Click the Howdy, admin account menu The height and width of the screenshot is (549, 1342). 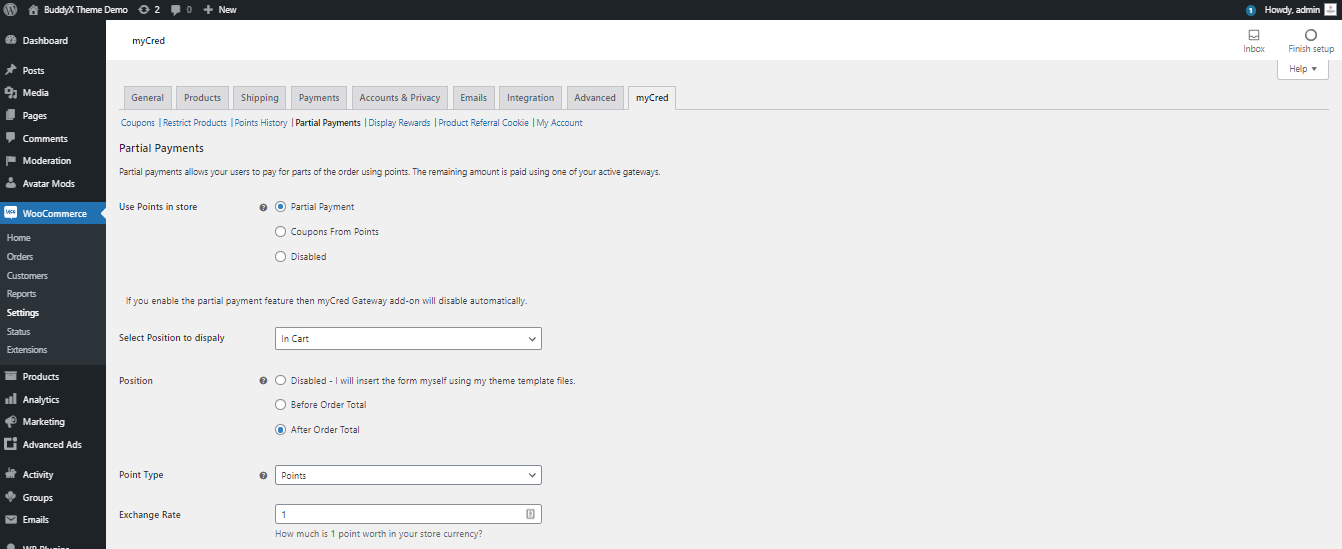[x=1301, y=9]
